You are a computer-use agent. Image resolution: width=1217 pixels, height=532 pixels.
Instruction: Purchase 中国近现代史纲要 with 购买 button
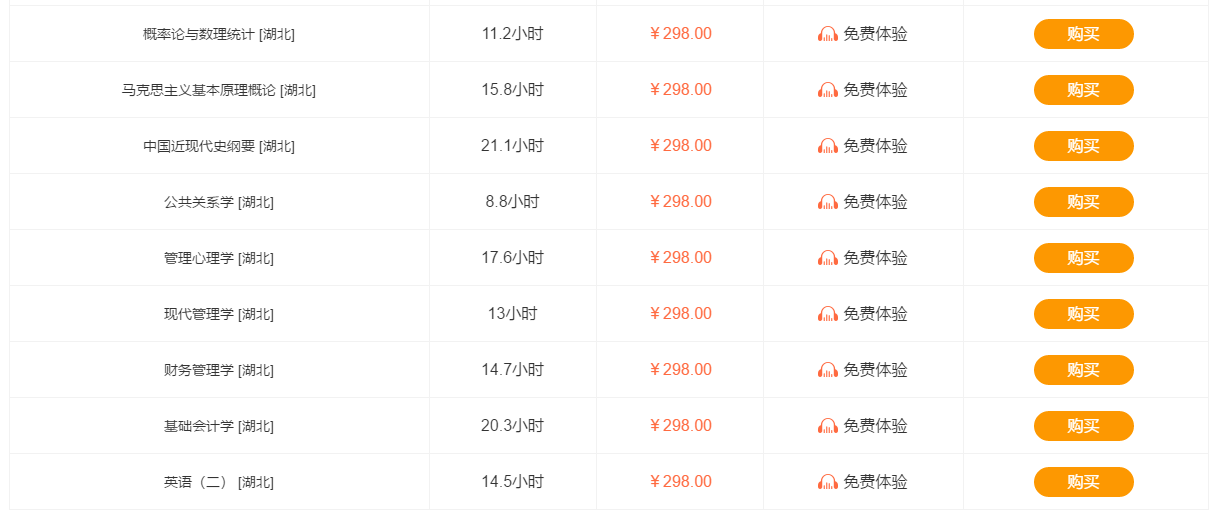coord(1083,146)
